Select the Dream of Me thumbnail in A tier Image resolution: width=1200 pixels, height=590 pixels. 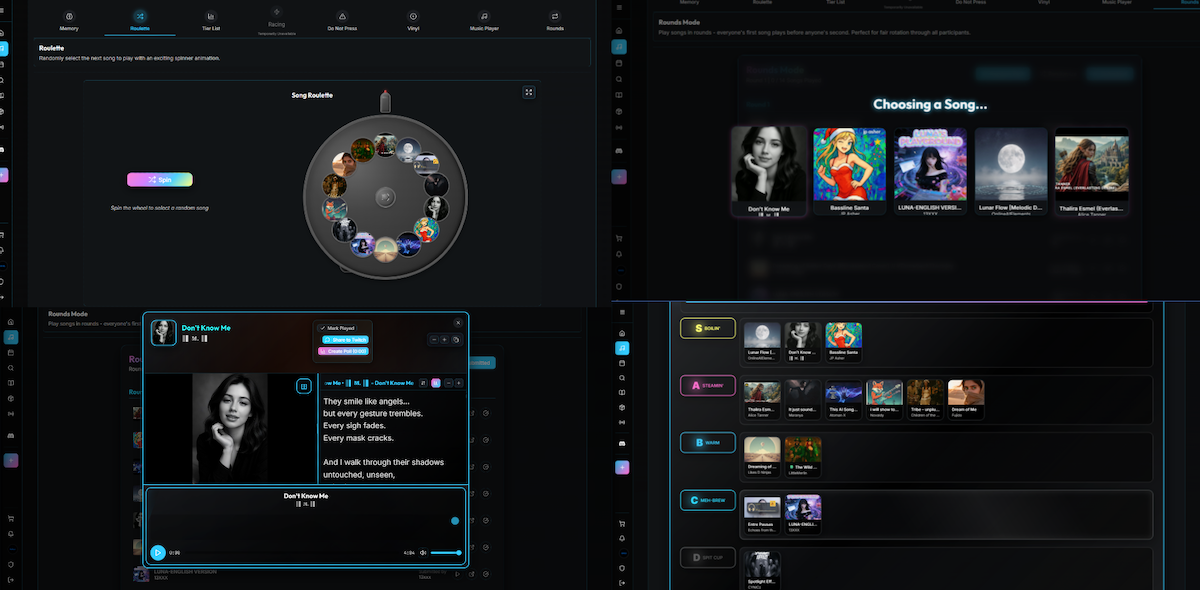(966, 397)
